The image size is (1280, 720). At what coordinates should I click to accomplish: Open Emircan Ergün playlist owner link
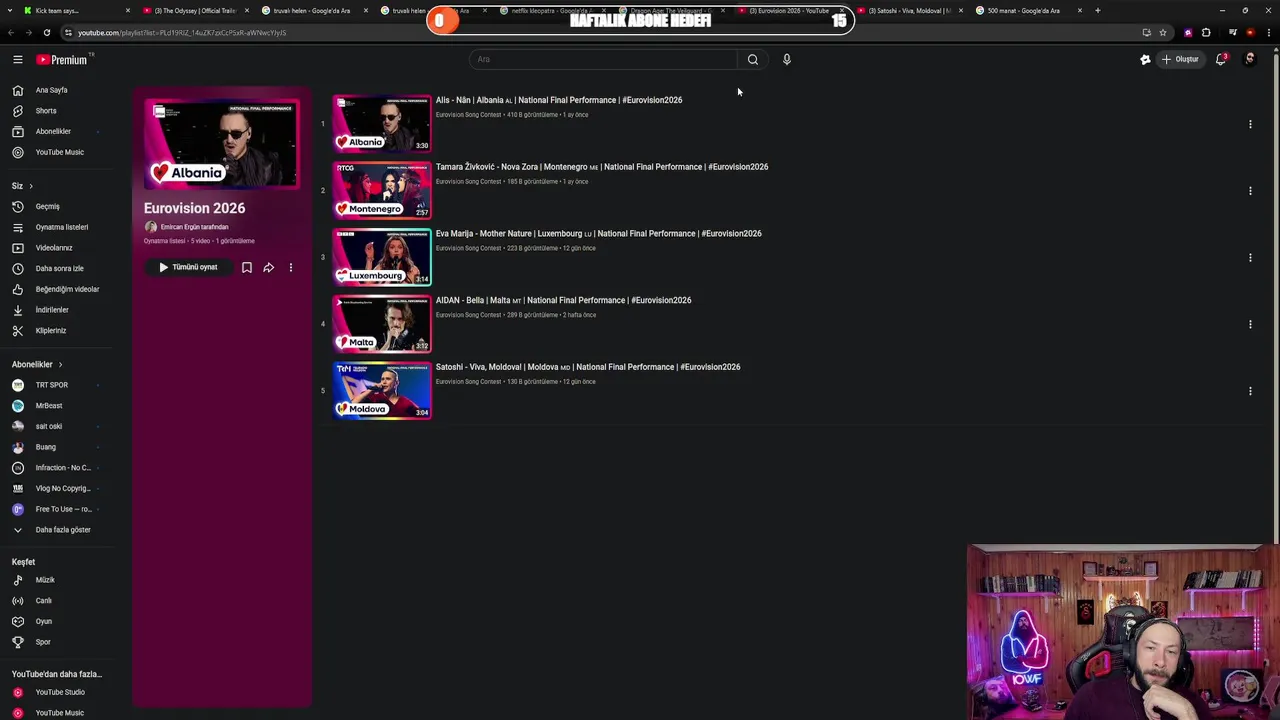click(194, 227)
